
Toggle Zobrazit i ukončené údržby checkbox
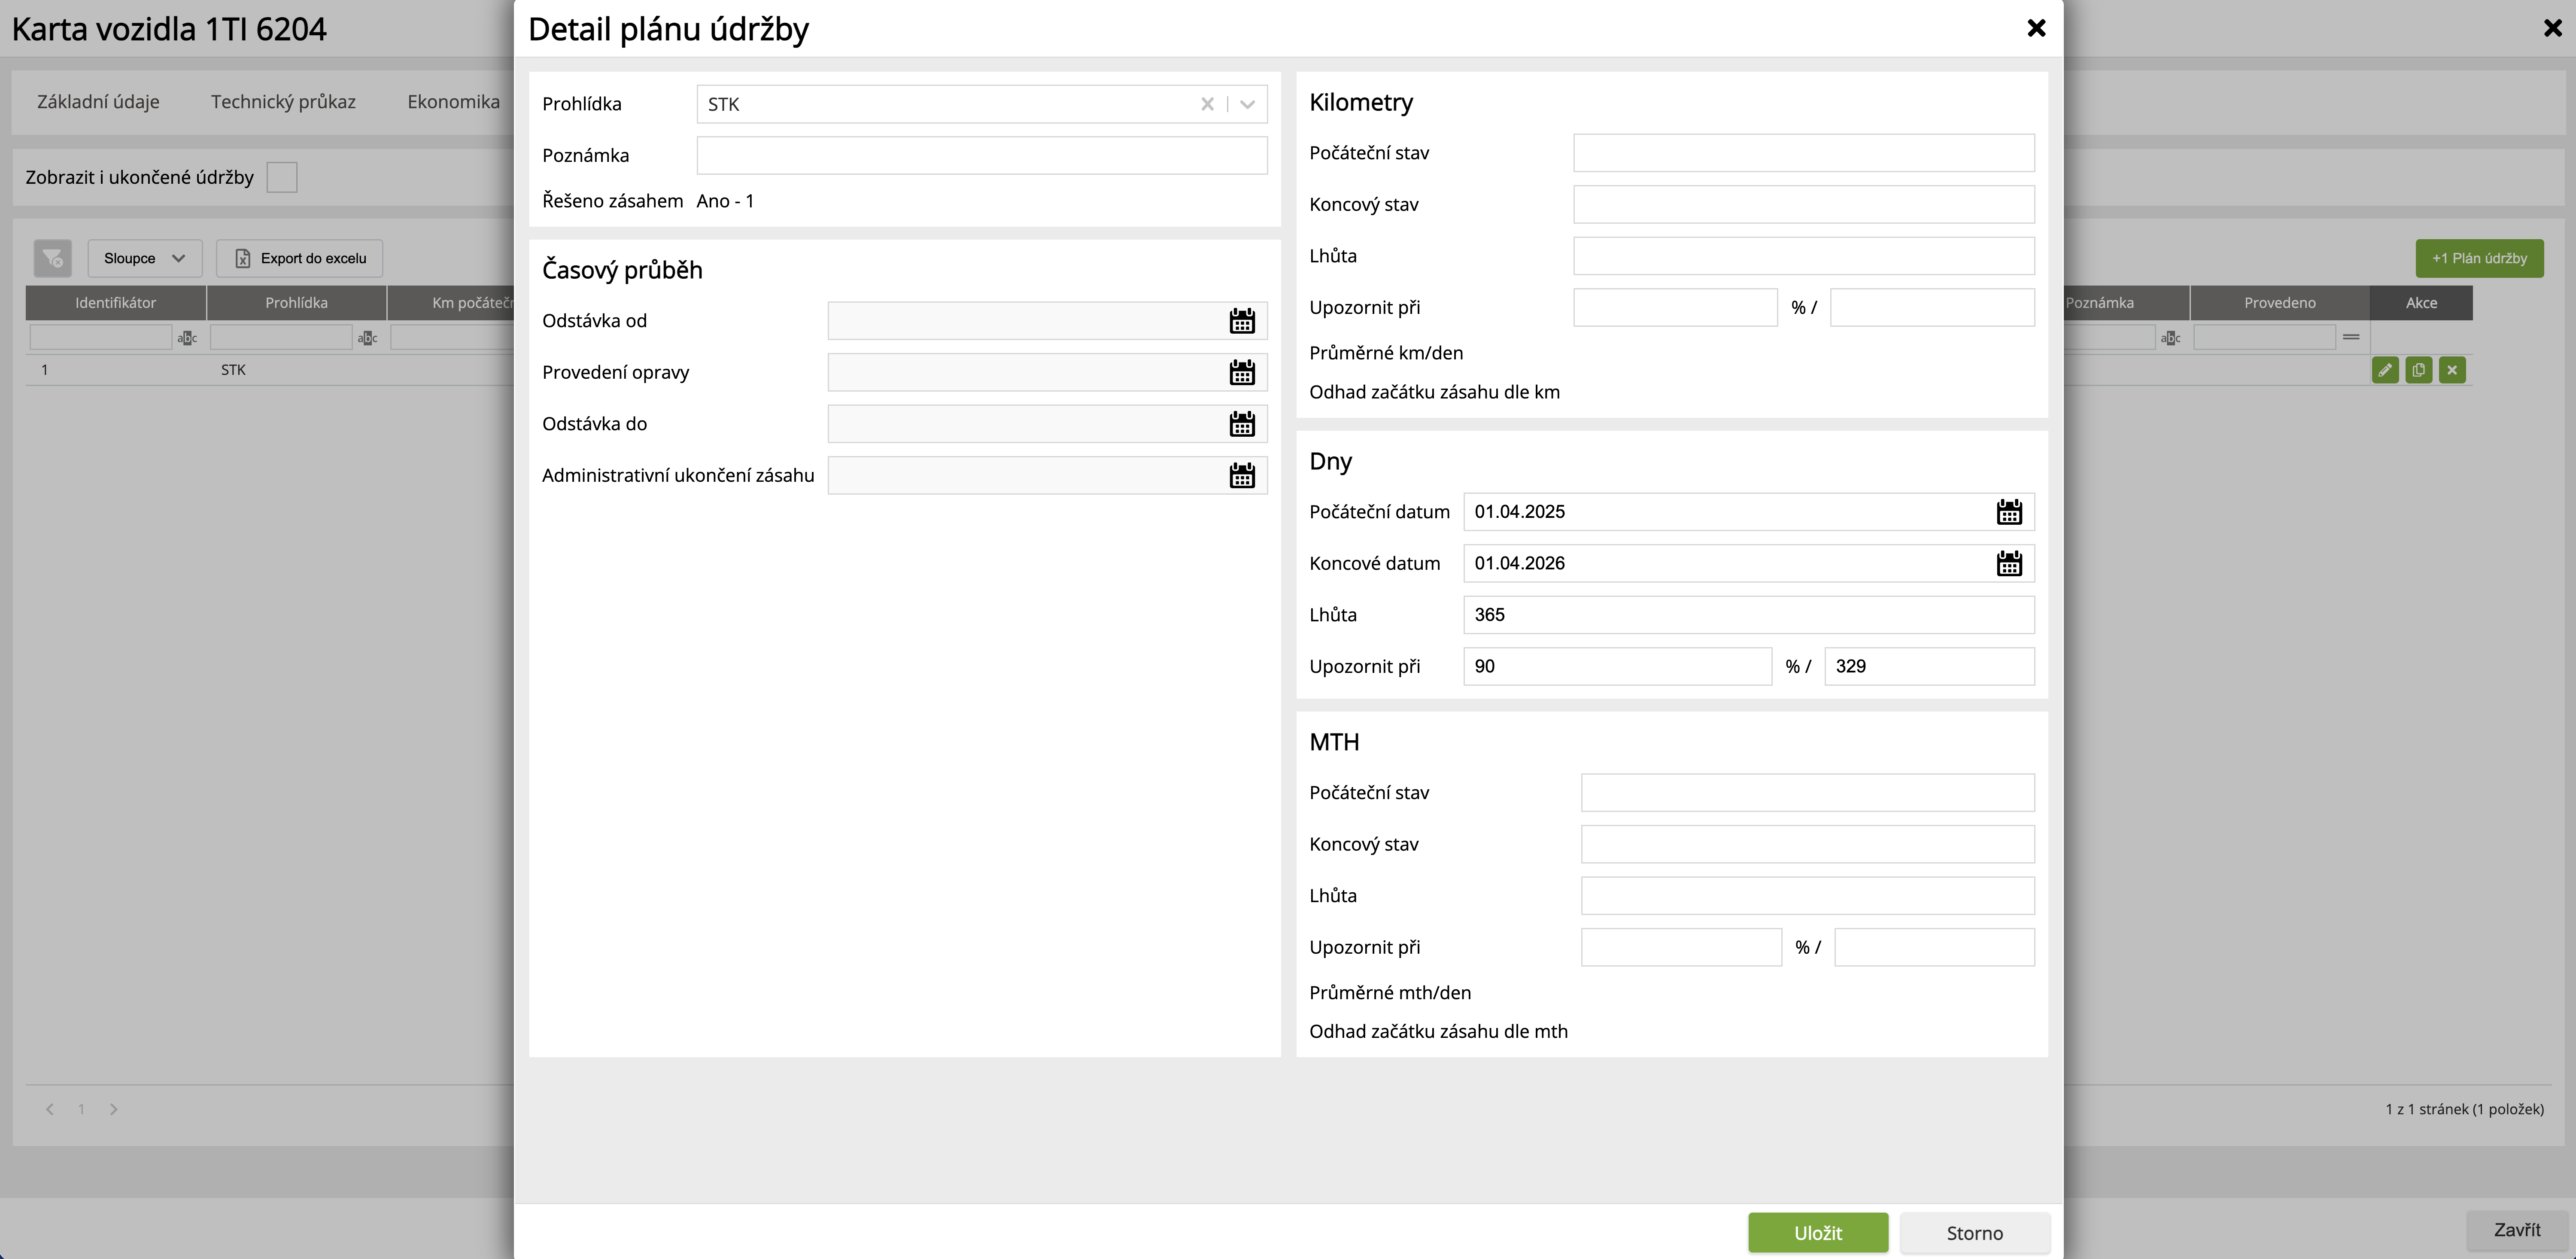pyautogui.click(x=282, y=177)
